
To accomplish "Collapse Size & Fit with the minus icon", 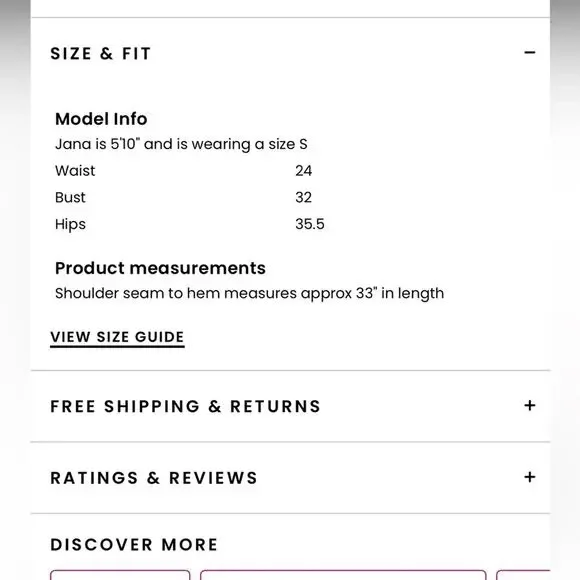I will (530, 53).
